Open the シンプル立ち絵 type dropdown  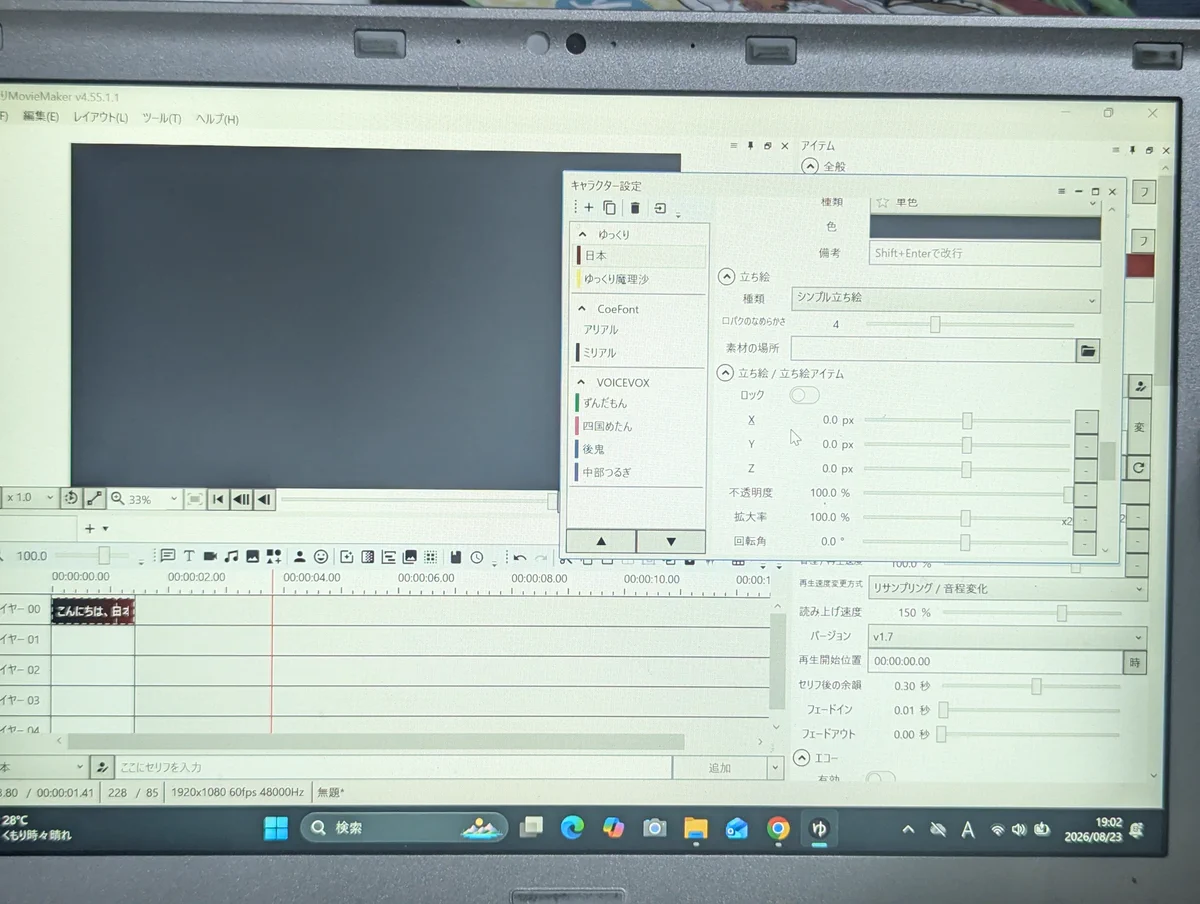(x=945, y=298)
